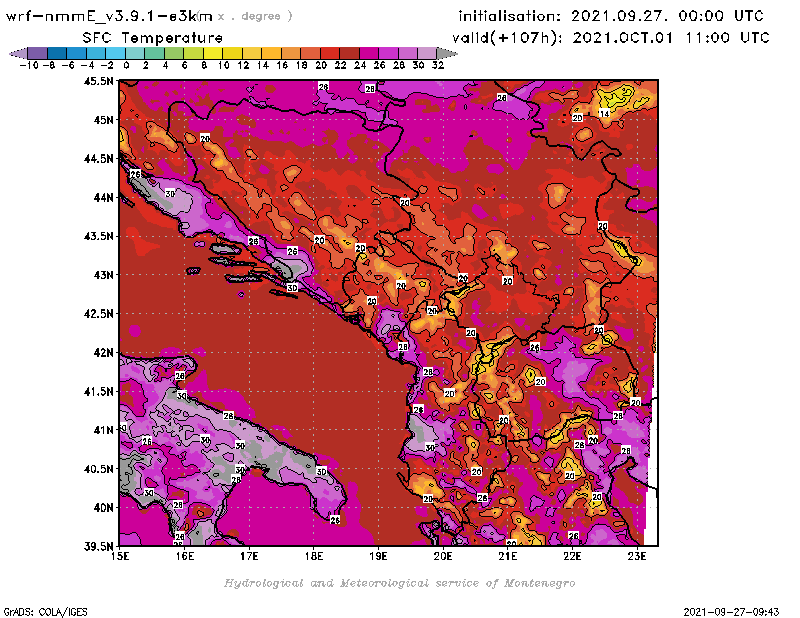Click the '41N' latitude label
The width and height of the screenshot is (800, 618).
104,430
